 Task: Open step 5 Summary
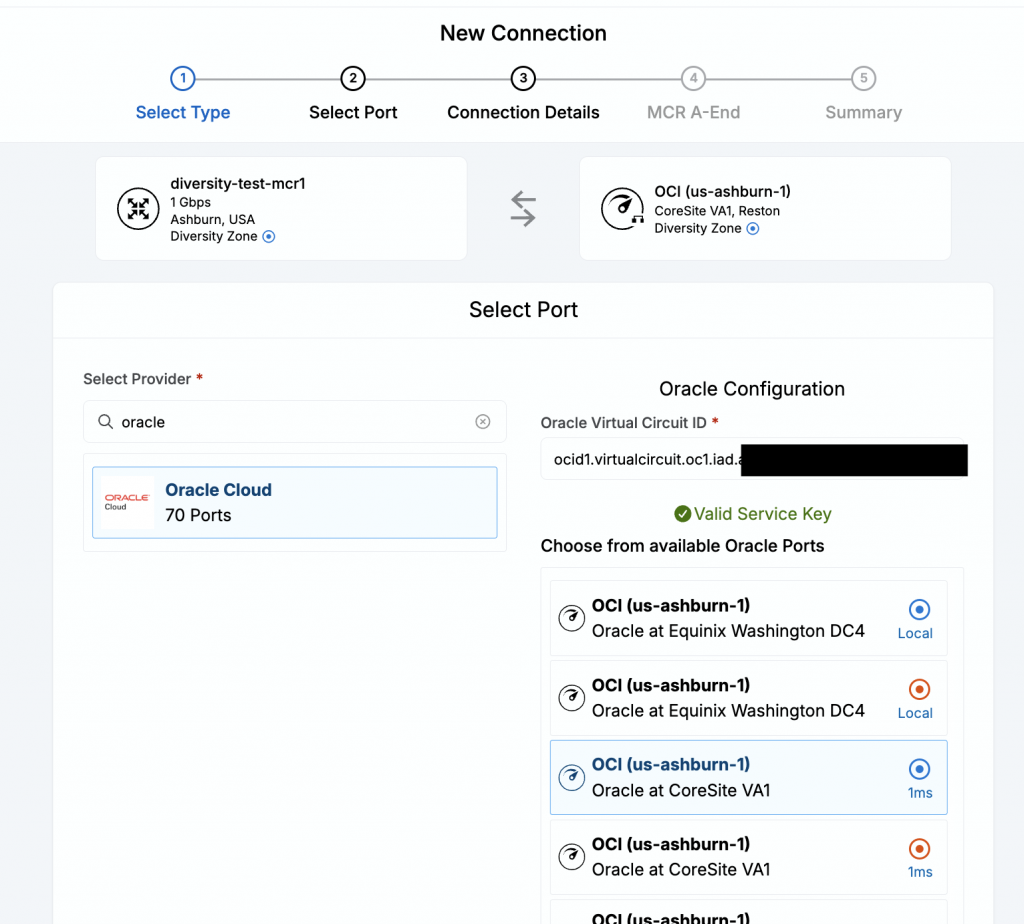pyautogui.click(x=863, y=94)
